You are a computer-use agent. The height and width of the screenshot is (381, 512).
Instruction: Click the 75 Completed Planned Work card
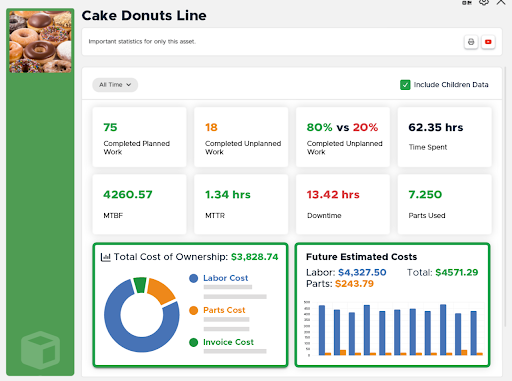tap(139, 137)
